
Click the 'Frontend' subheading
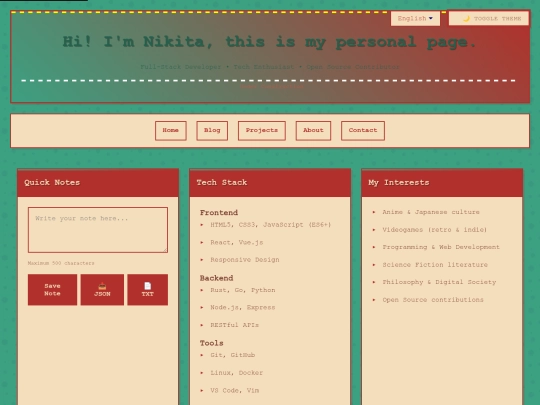pos(219,212)
